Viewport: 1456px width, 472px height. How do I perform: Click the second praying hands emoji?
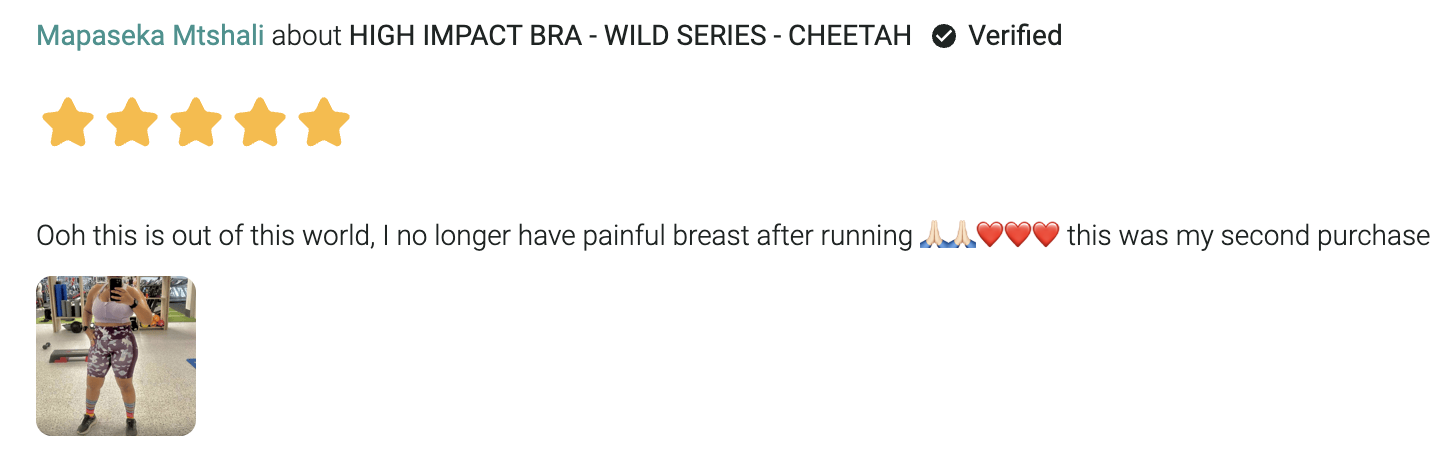tap(960, 236)
